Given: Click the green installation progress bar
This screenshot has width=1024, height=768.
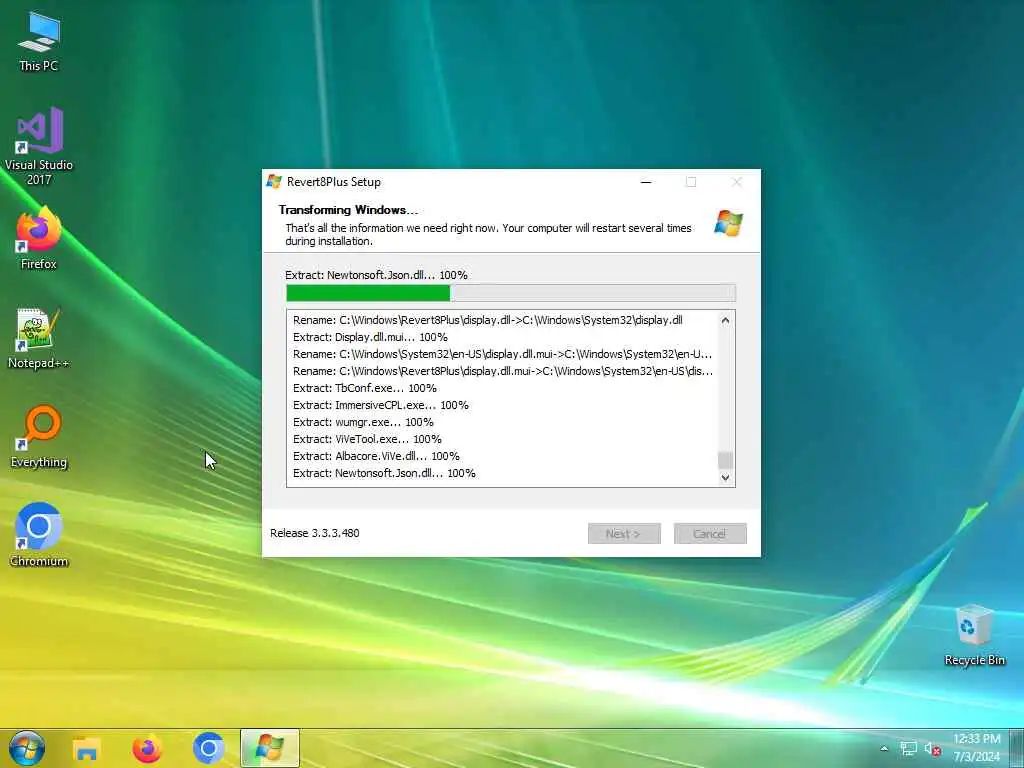Looking at the screenshot, I should pos(511,293).
